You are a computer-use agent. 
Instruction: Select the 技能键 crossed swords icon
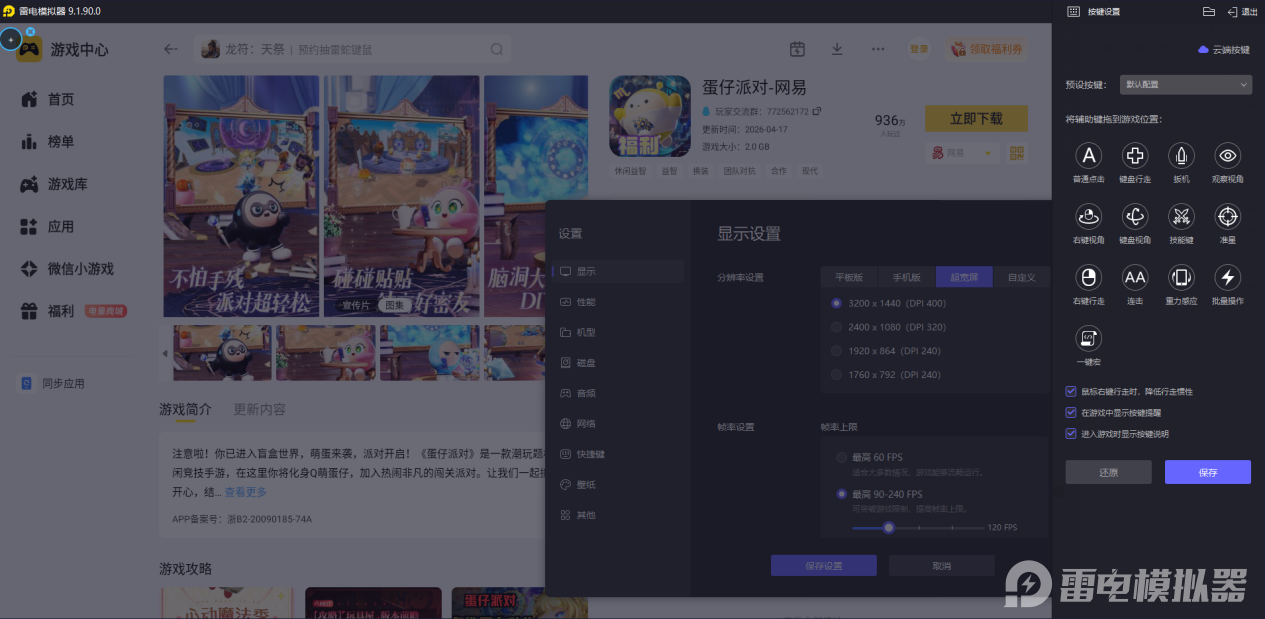(1181, 216)
